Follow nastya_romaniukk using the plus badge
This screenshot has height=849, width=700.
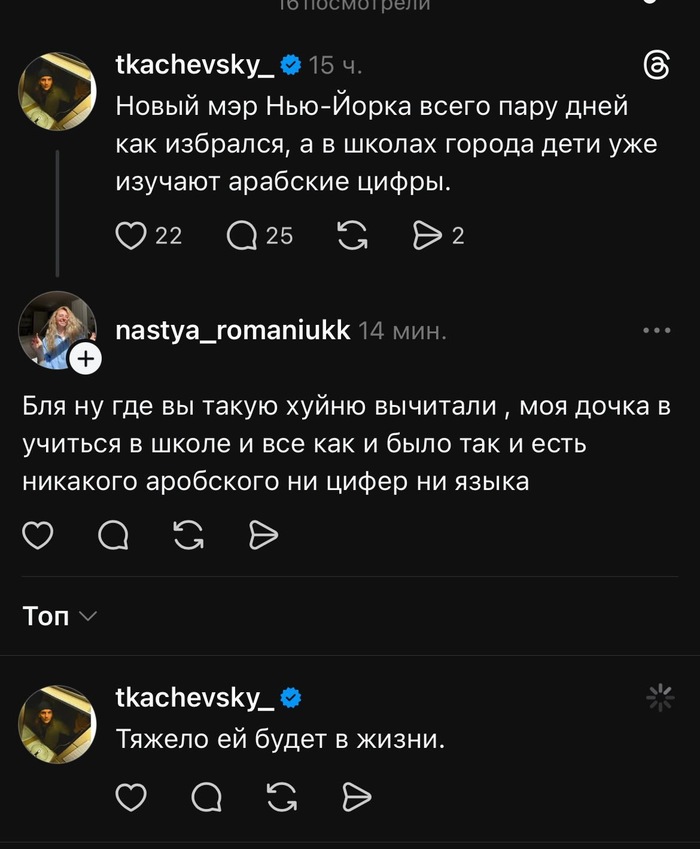[x=86, y=357]
